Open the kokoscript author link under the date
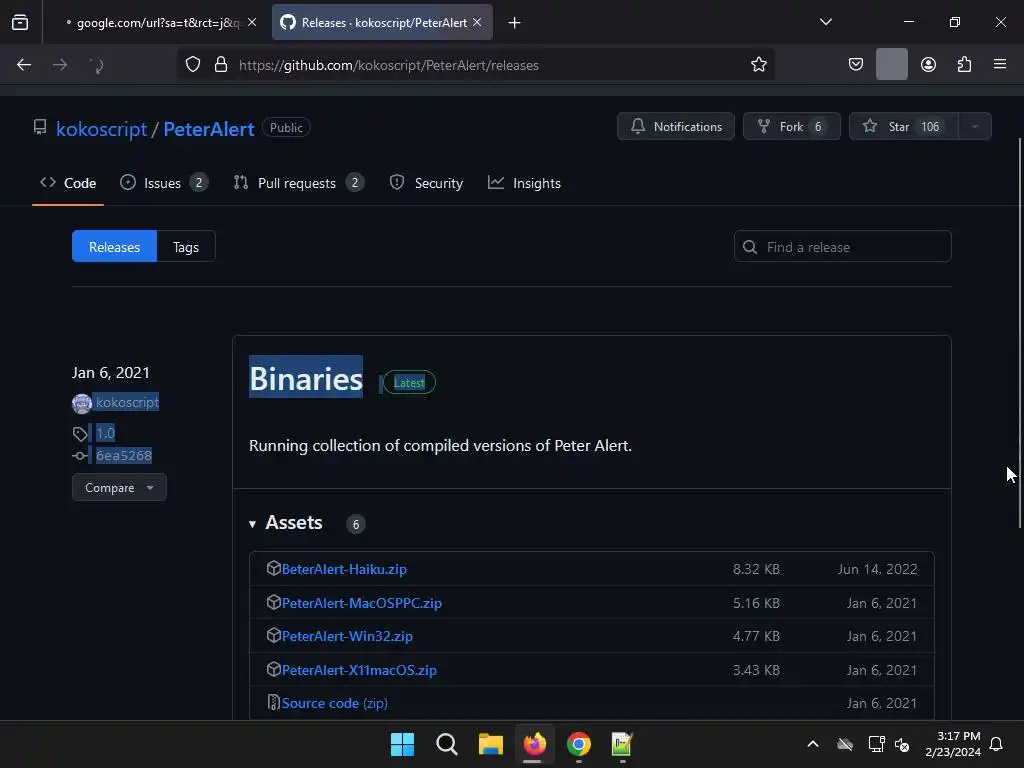Image resolution: width=1024 pixels, height=768 pixels. click(127, 402)
